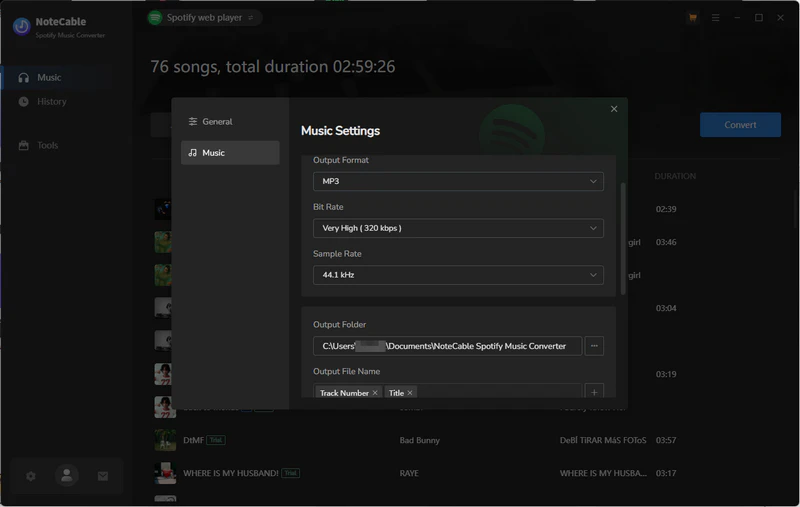Open the settings gear icon in the sidebar

pos(31,476)
